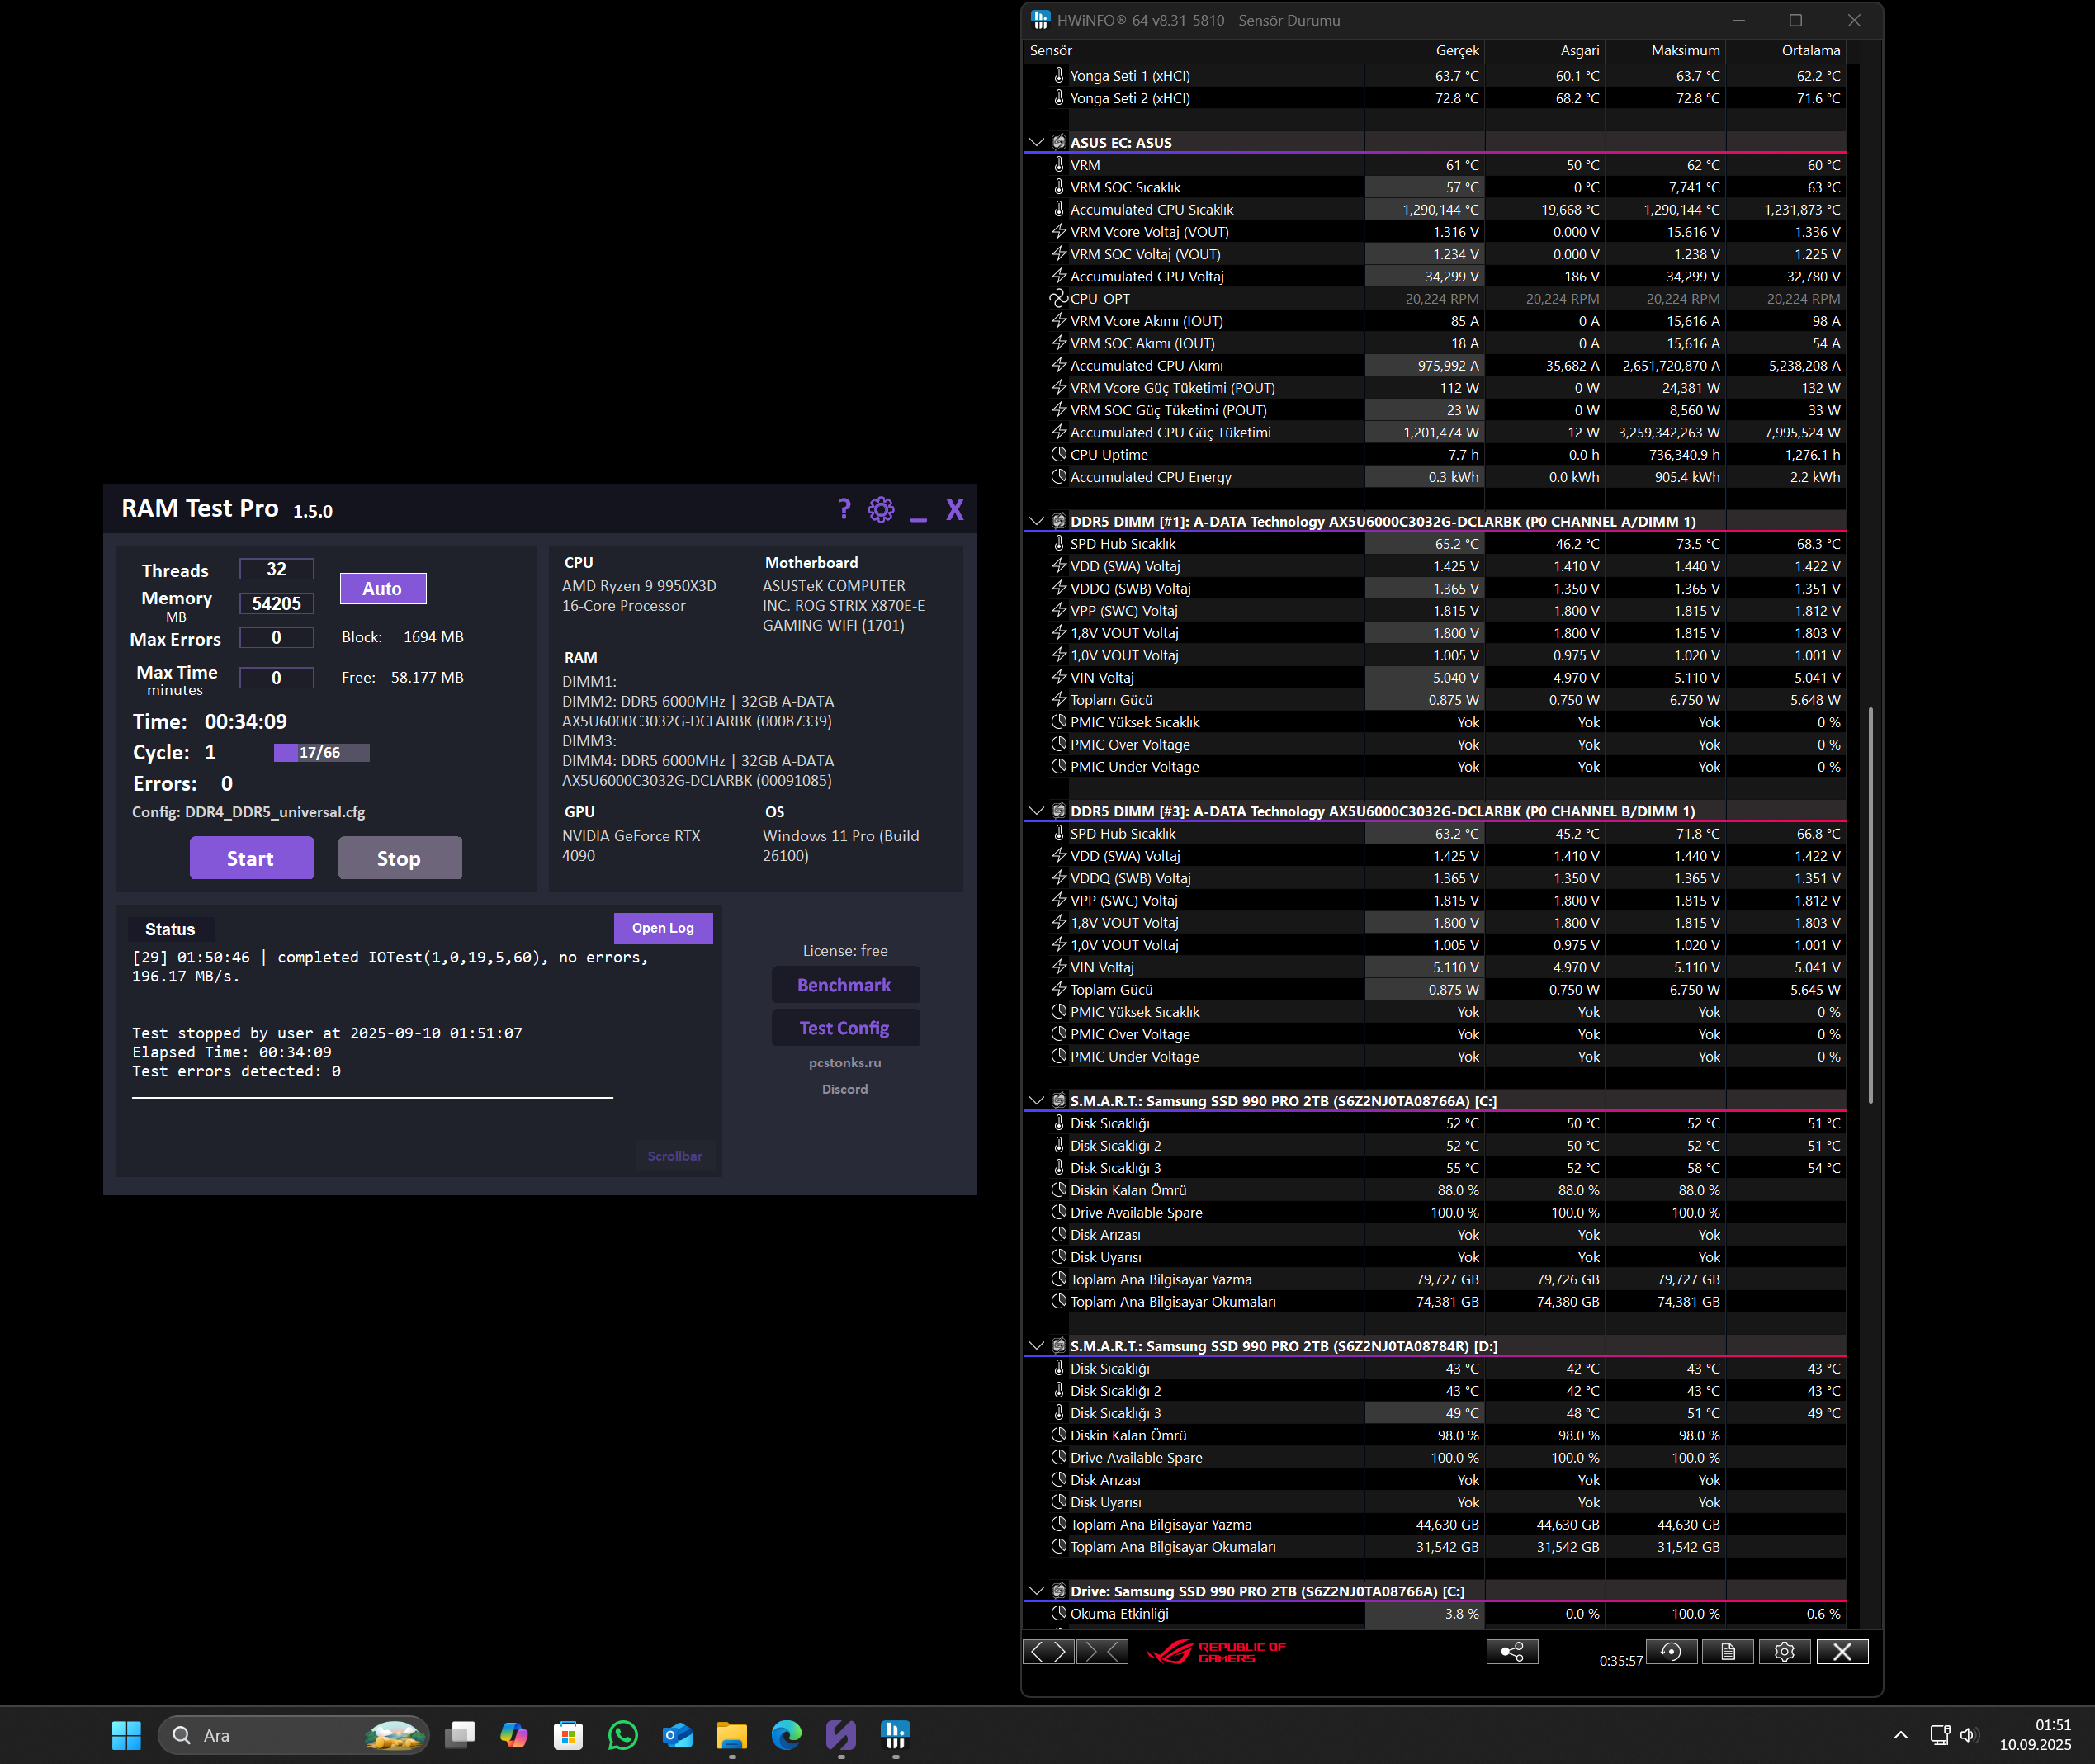The width and height of the screenshot is (2095, 1764).
Task: Click the Gerçek column header
Action: pyautogui.click(x=1425, y=51)
